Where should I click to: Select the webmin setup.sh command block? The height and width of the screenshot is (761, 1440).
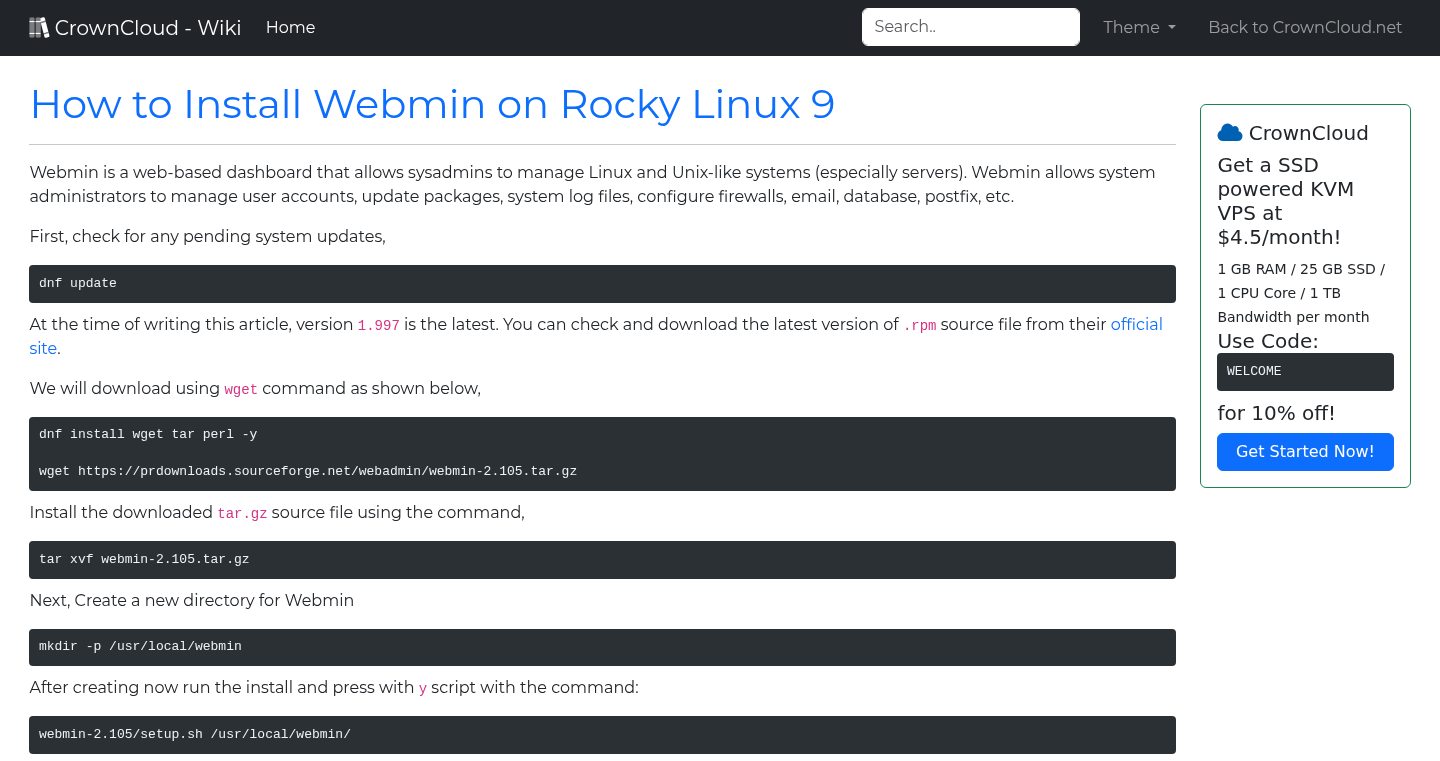601,734
